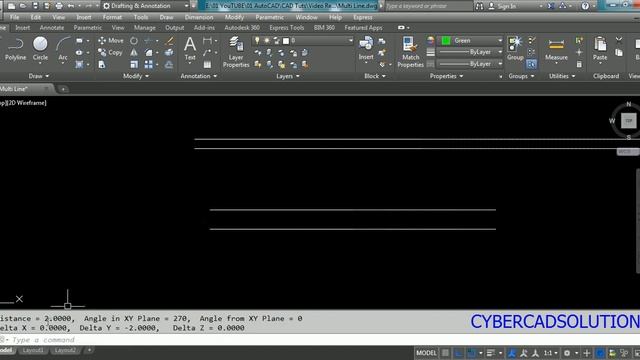Activate the Erase tool
This screenshot has height=360, width=640.
click(169, 41)
